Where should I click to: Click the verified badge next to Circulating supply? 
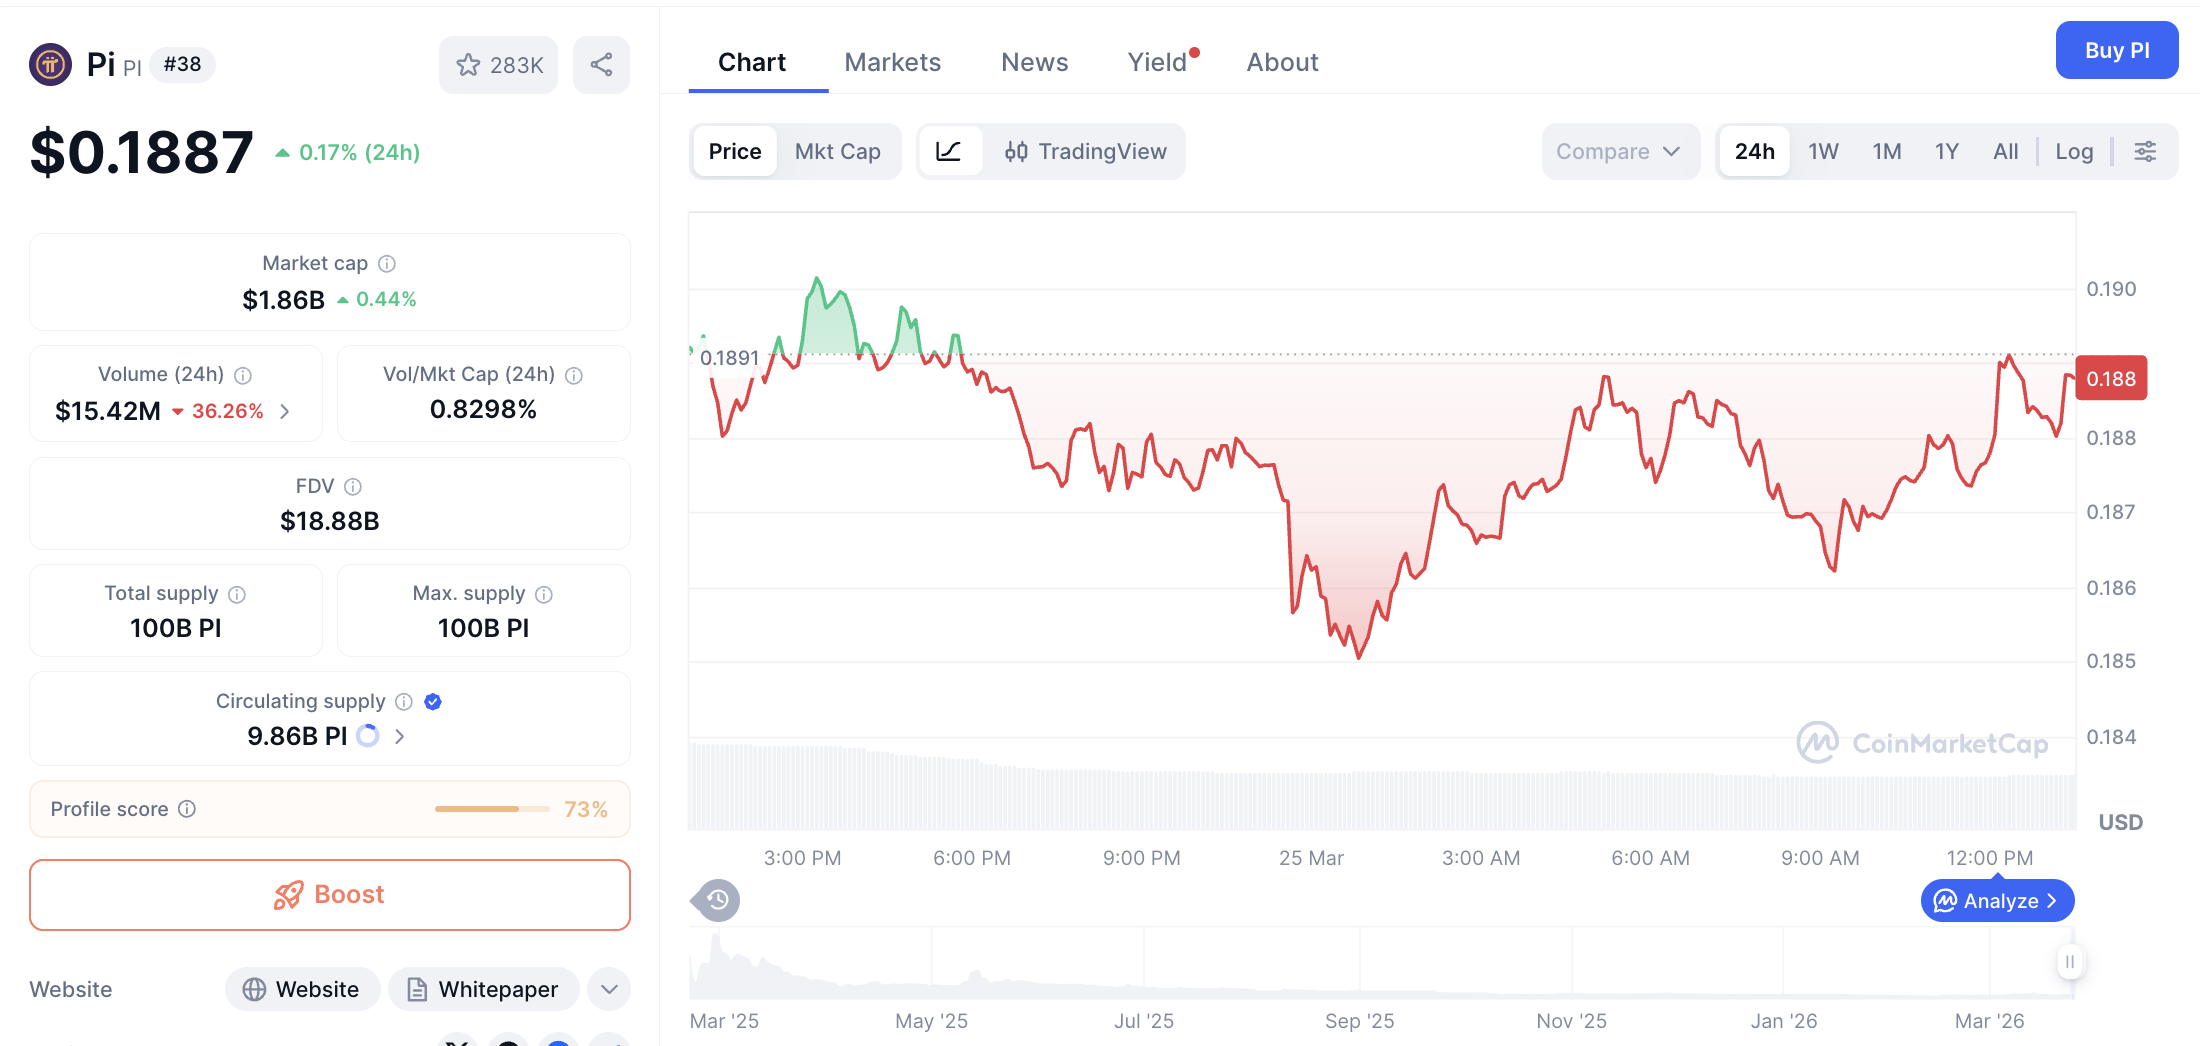coord(433,701)
